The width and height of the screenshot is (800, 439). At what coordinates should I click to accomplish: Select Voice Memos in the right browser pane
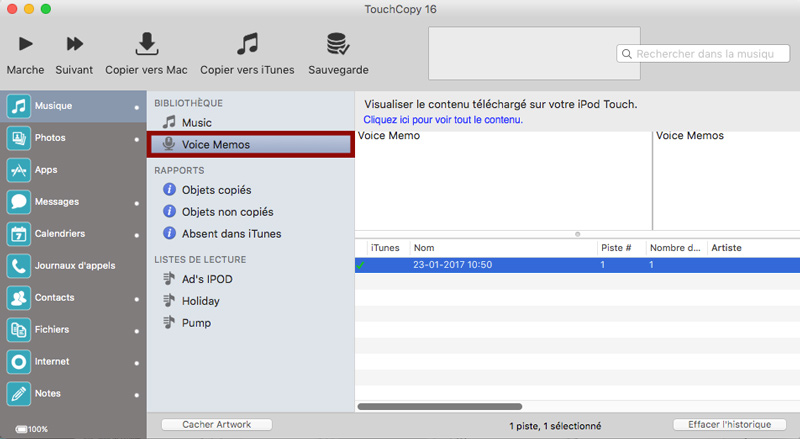(x=690, y=136)
